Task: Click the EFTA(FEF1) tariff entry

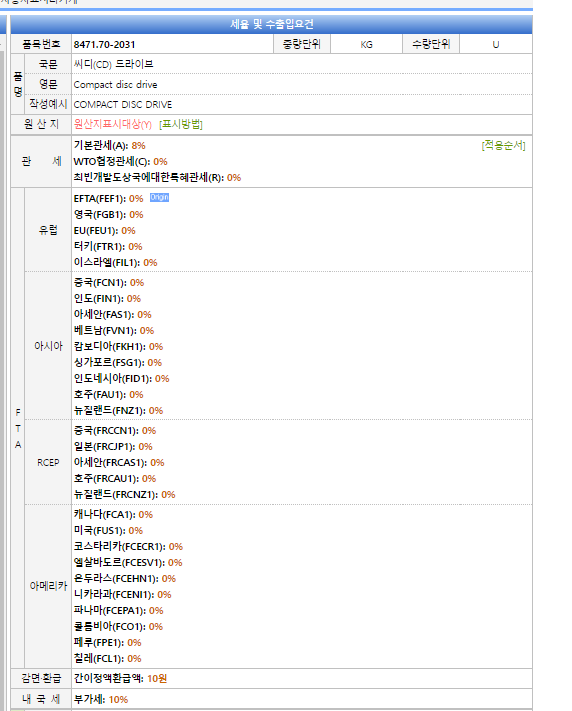Action: [108, 199]
